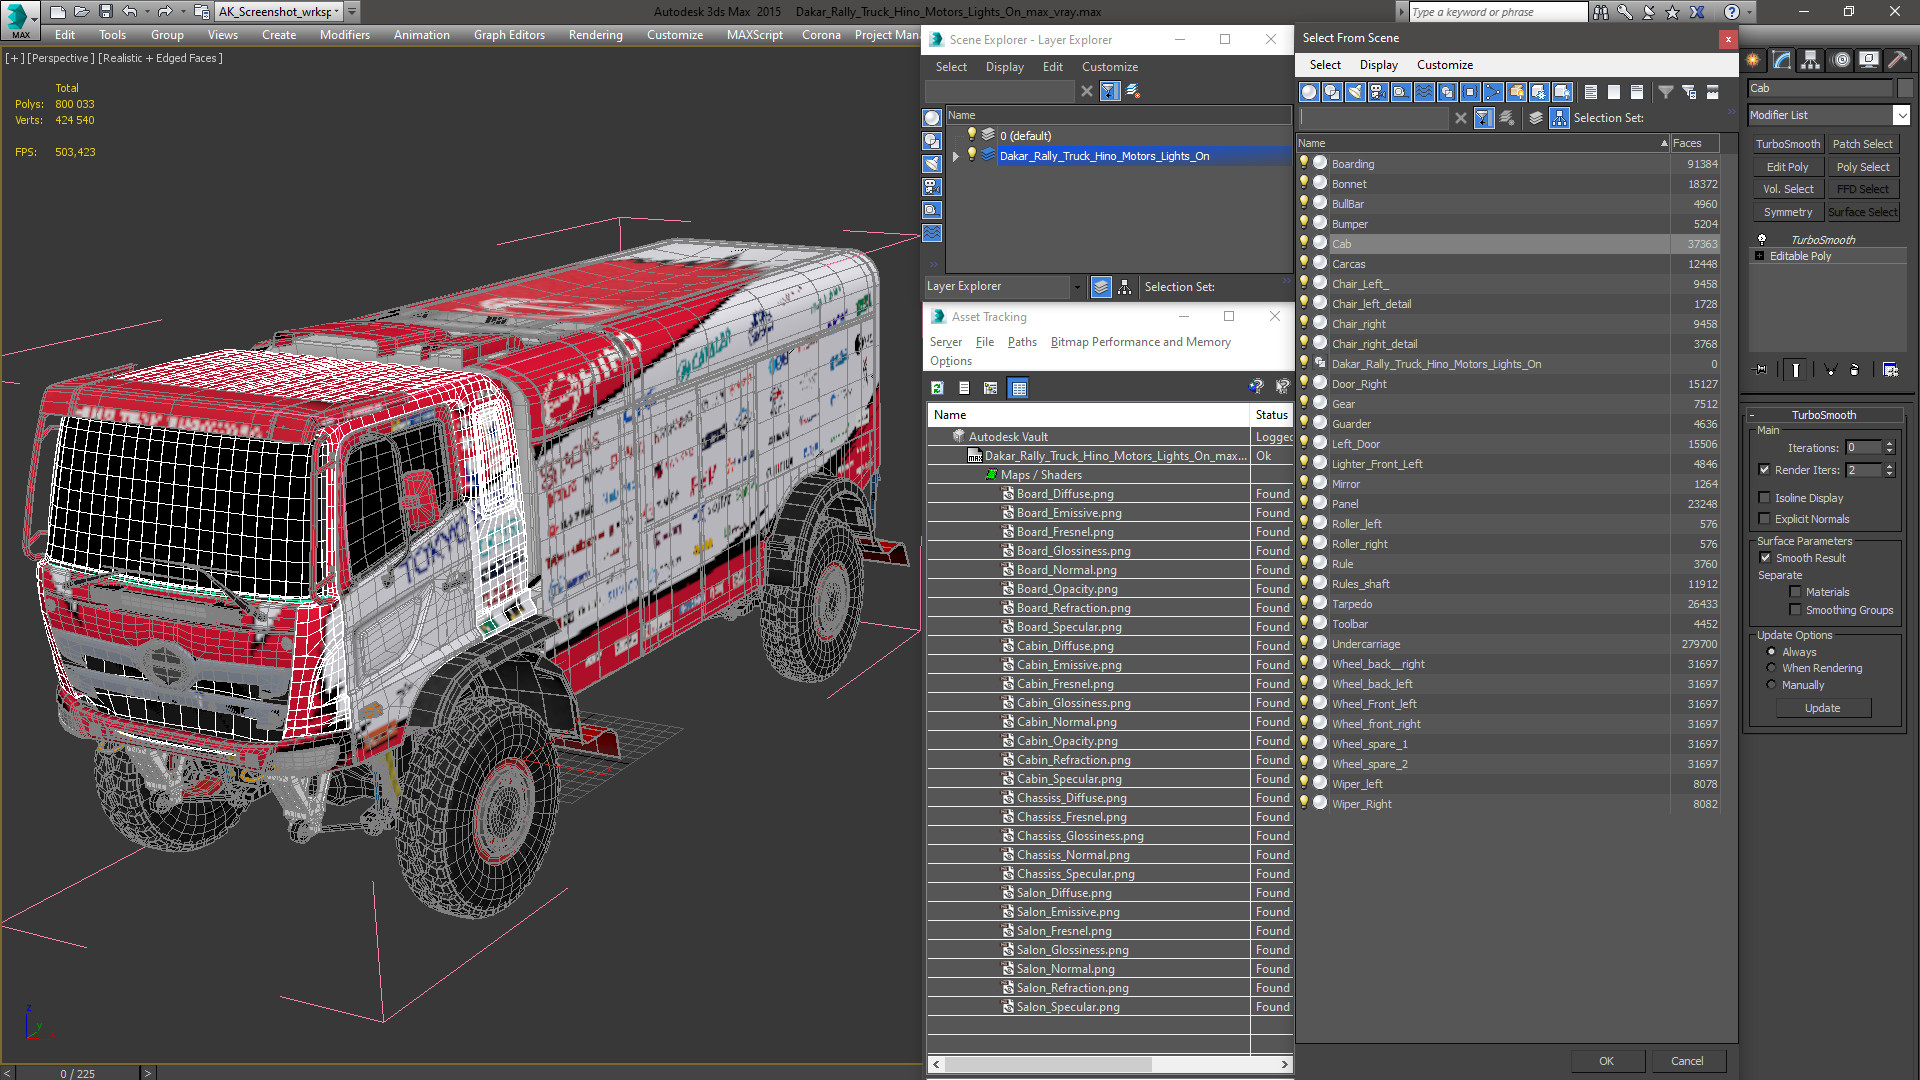
Task: Toggle Render Iters checkbox
Action: coord(1764,470)
